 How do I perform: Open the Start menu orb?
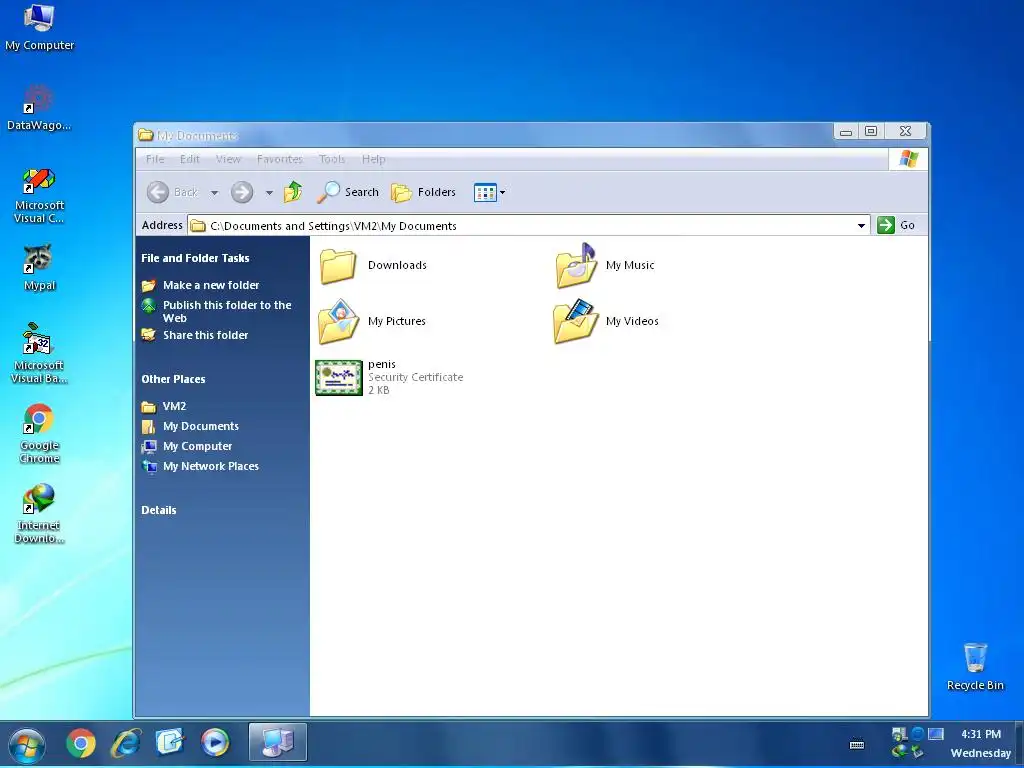[27, 745]
